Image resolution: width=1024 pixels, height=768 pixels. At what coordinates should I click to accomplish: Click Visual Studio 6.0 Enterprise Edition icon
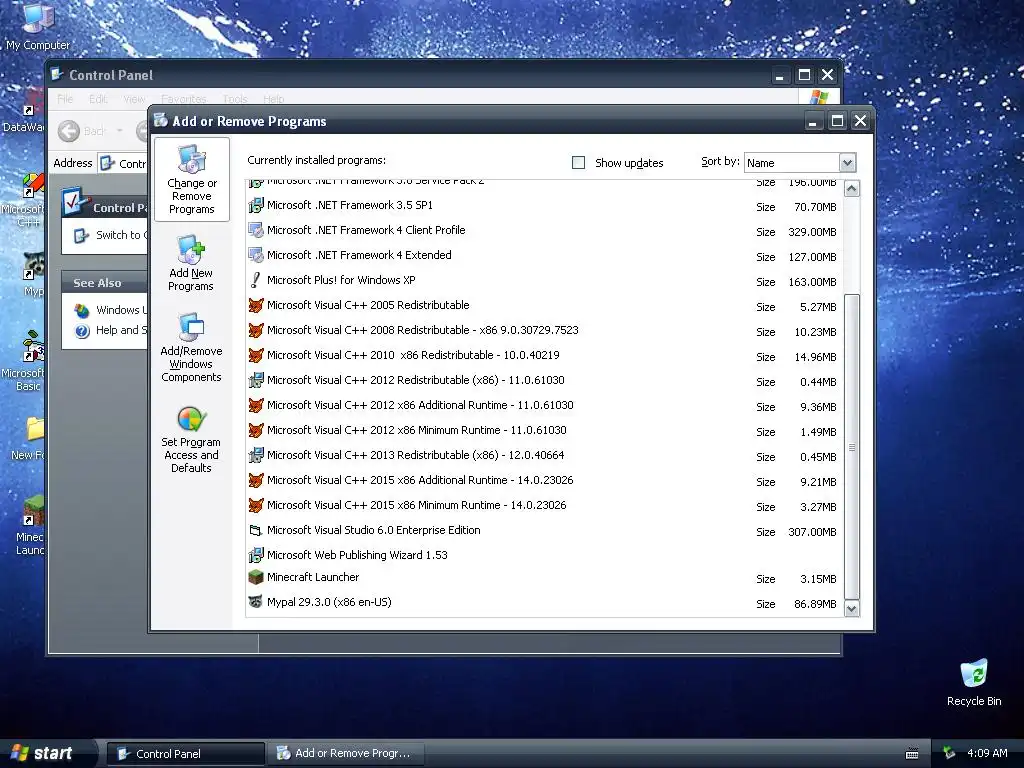coord(255,530)
